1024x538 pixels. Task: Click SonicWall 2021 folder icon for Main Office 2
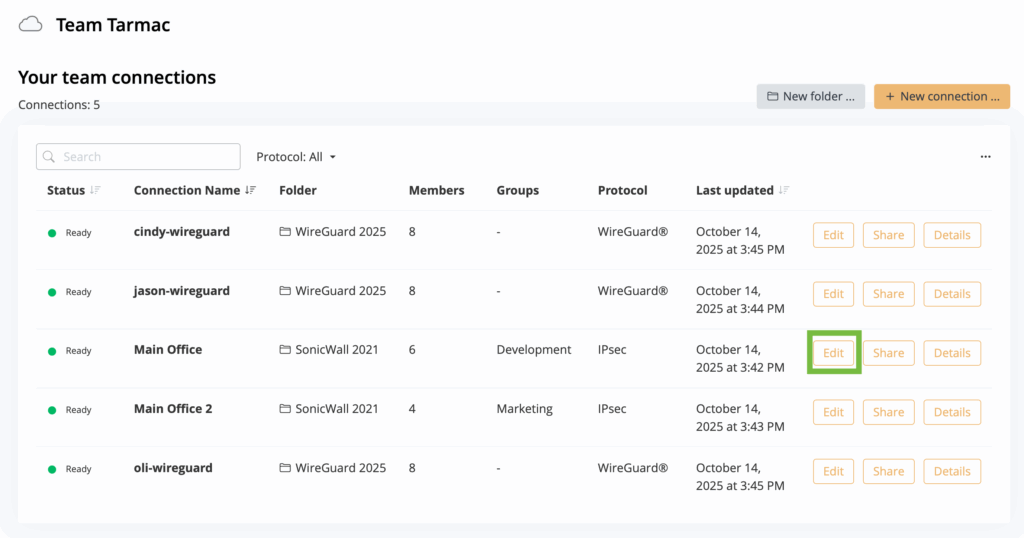pos(285,409)
